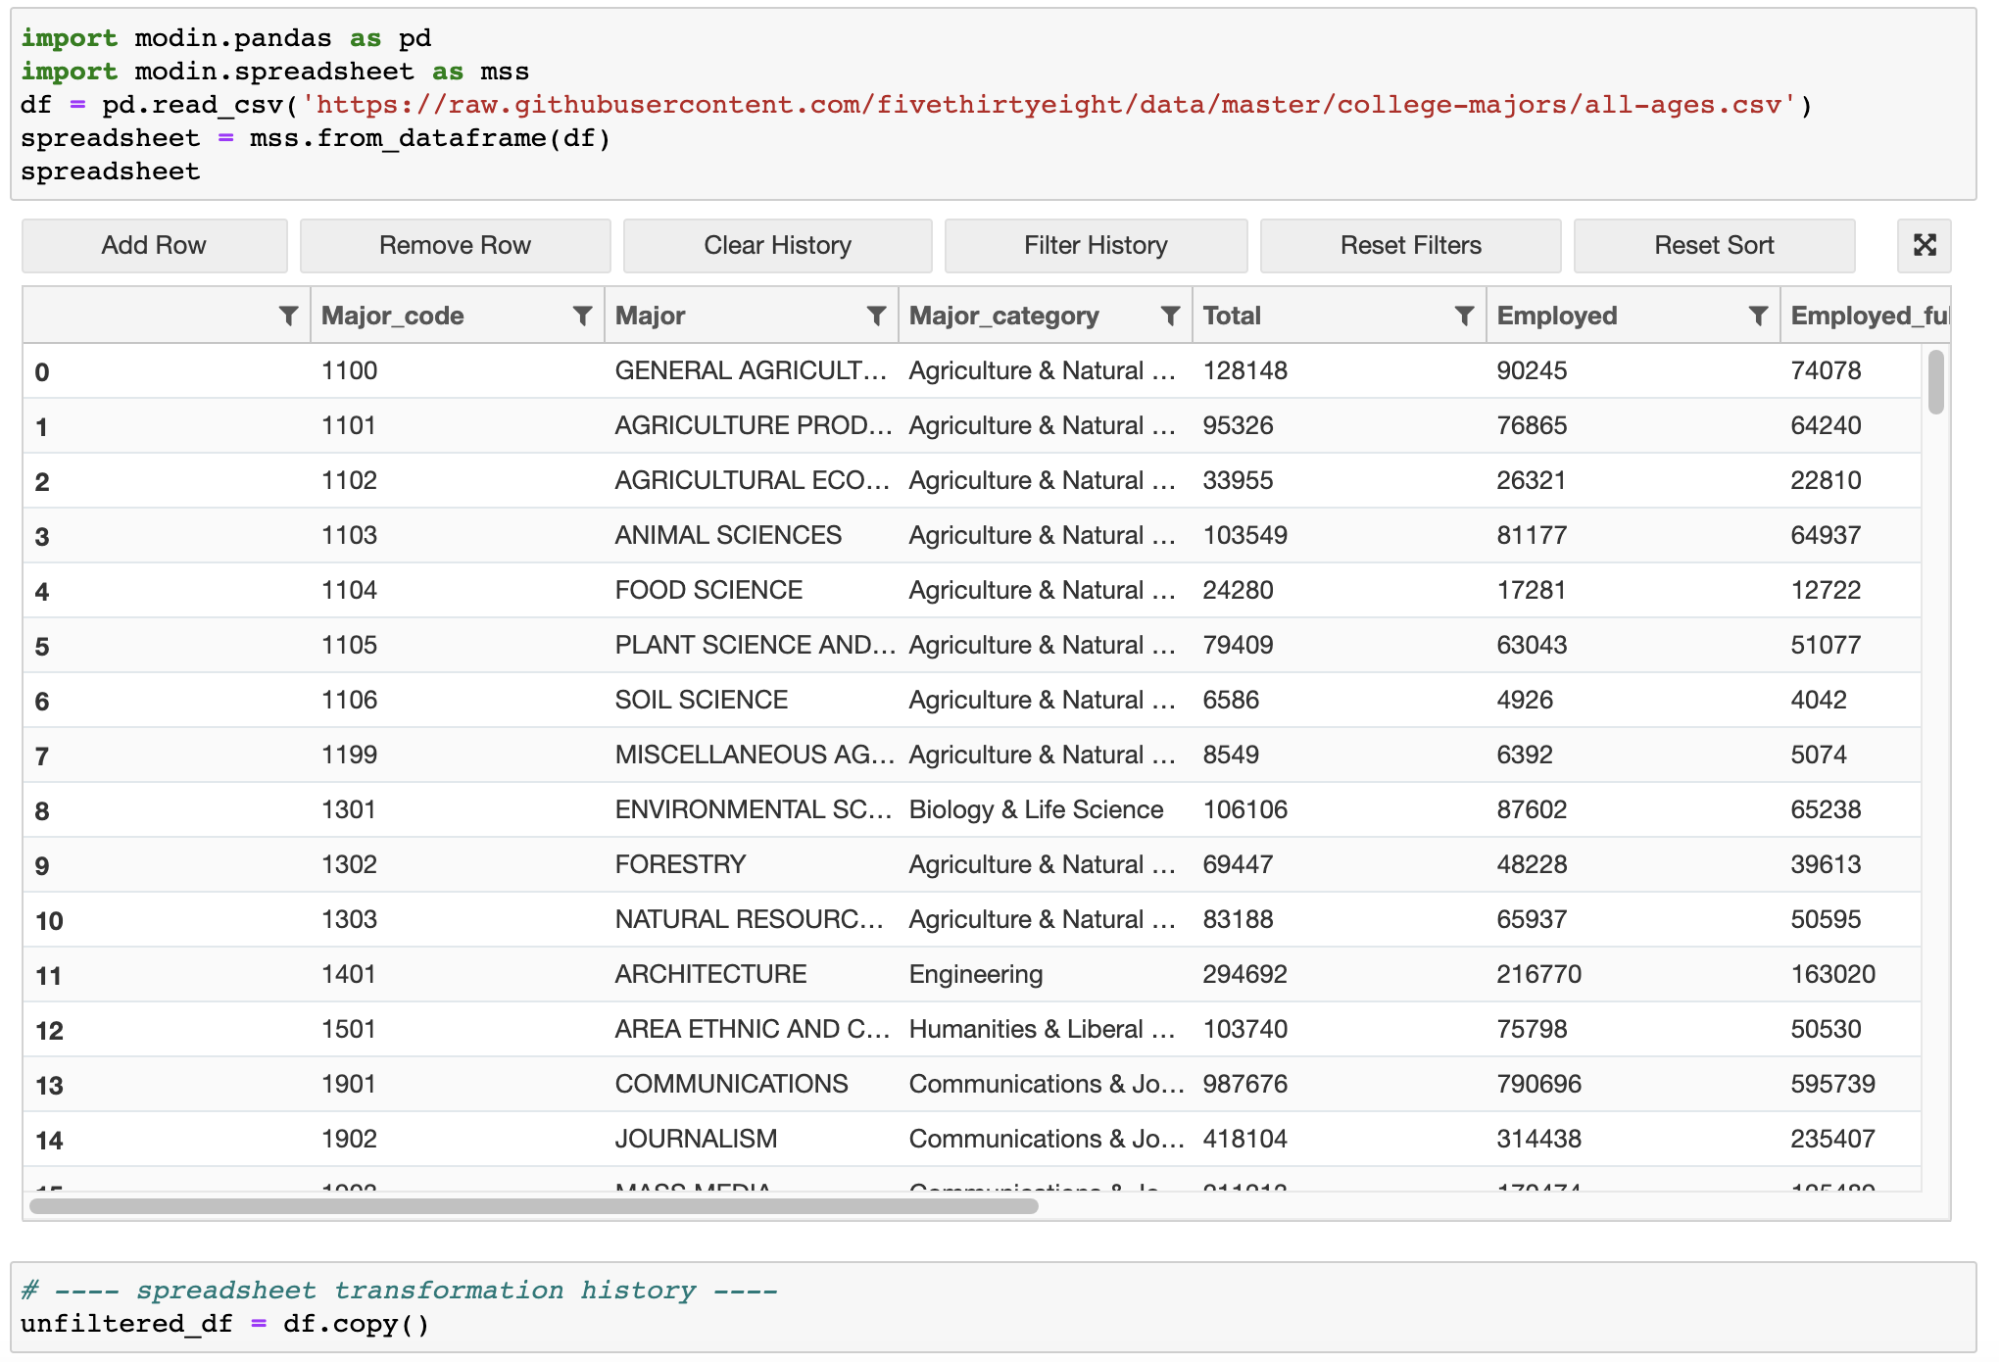Select cell GENERAL AGRICULT… in row 0
1999x1363 pixels.
coord(751,371)
